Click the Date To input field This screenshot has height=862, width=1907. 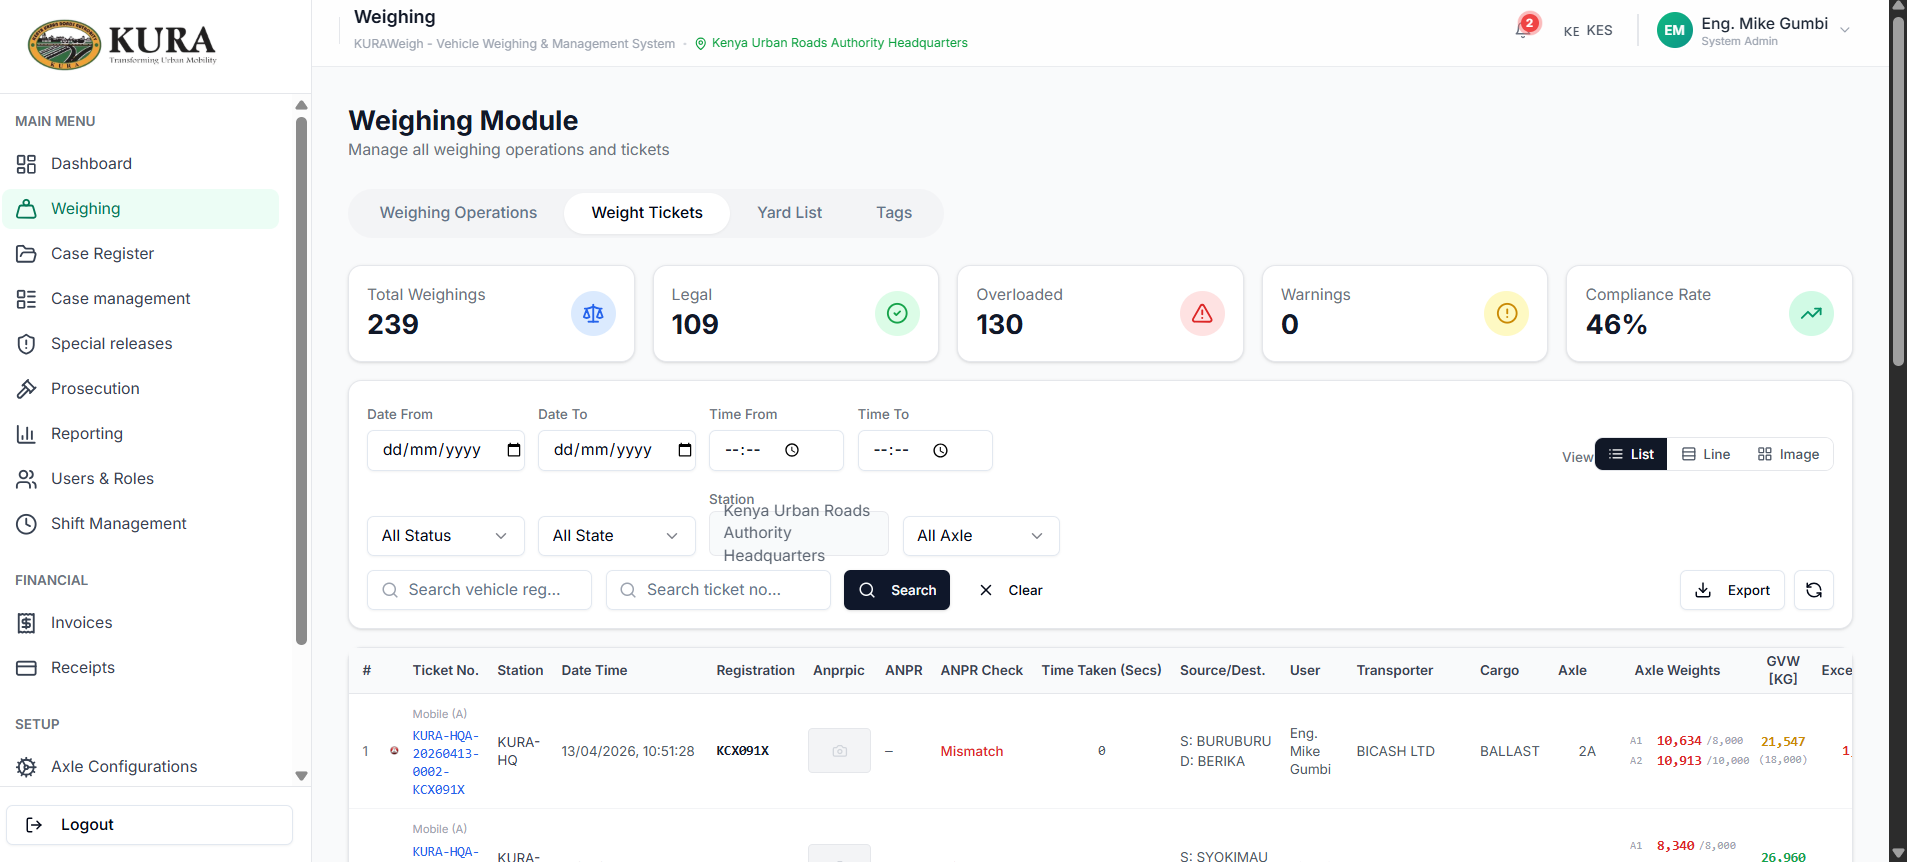(617, 451)
